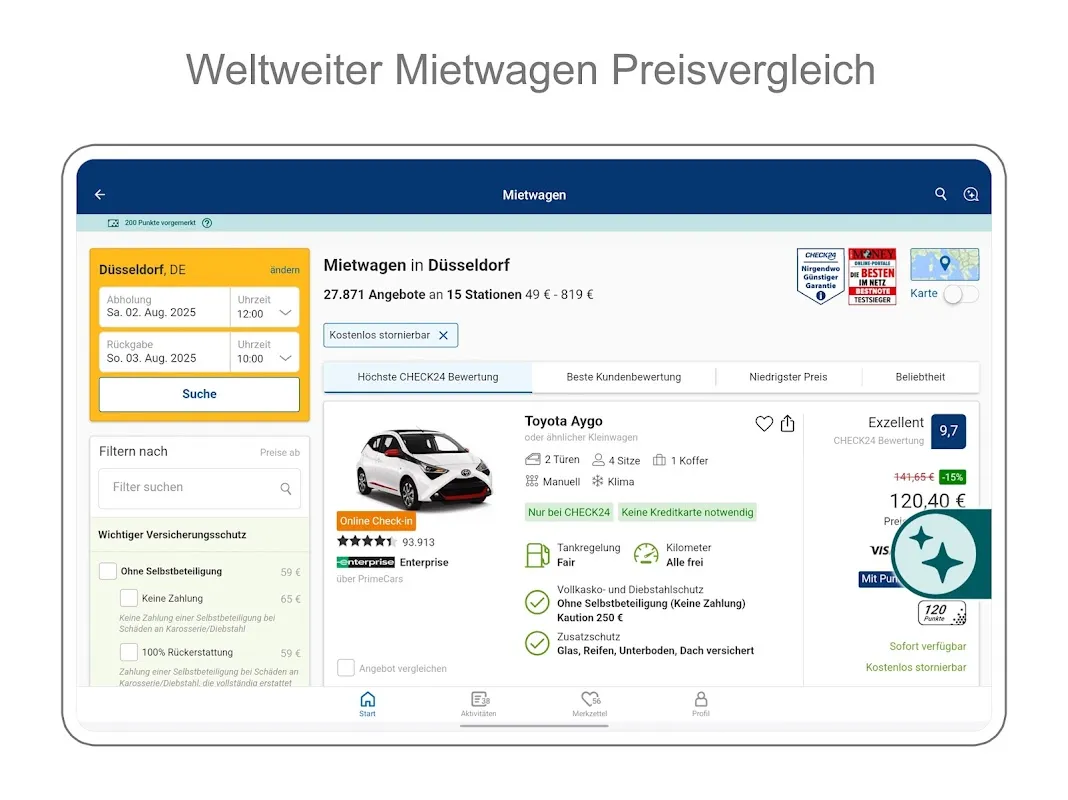Open the map thumbnail

[x=945, y=265]
